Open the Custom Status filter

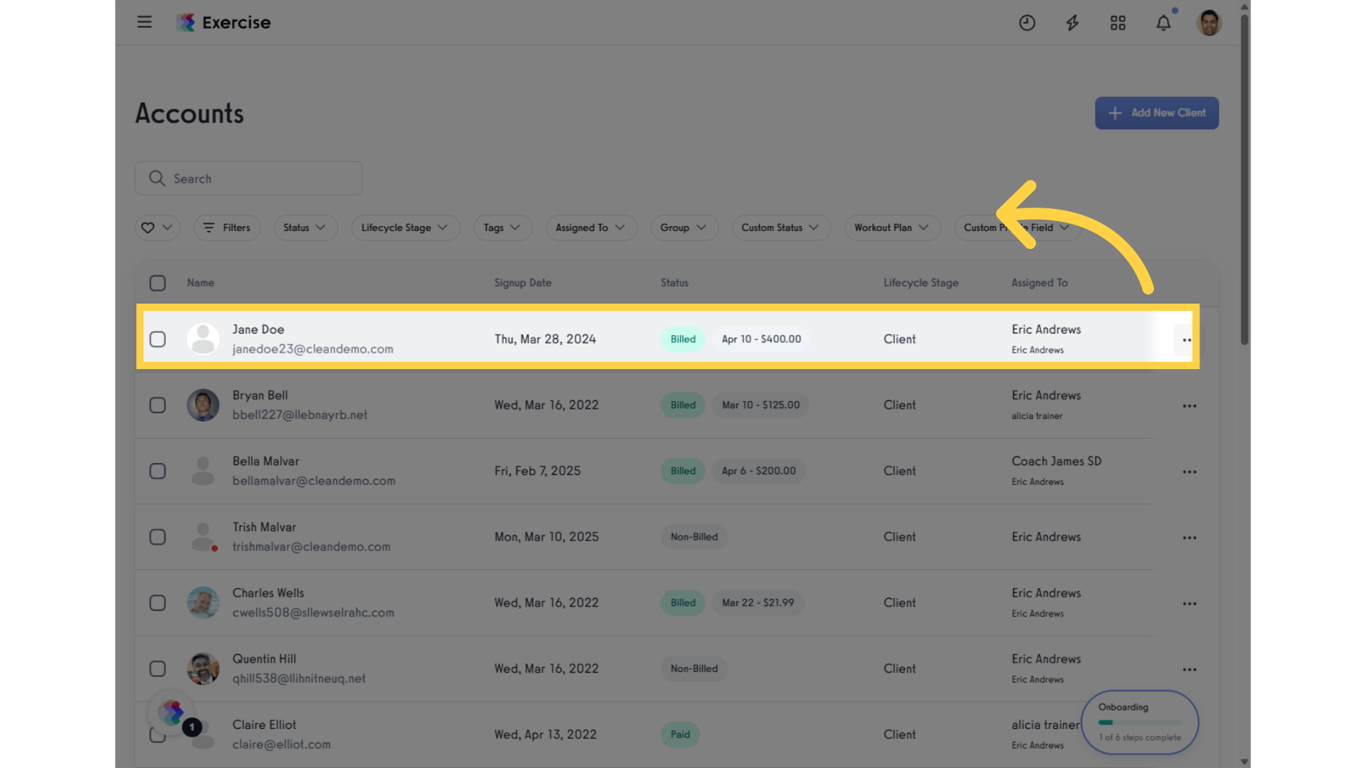781,227
